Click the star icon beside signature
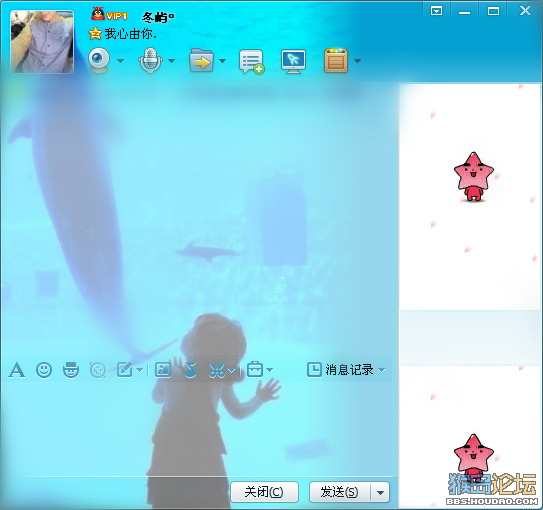The image size is (543, 510). [95, 34]
